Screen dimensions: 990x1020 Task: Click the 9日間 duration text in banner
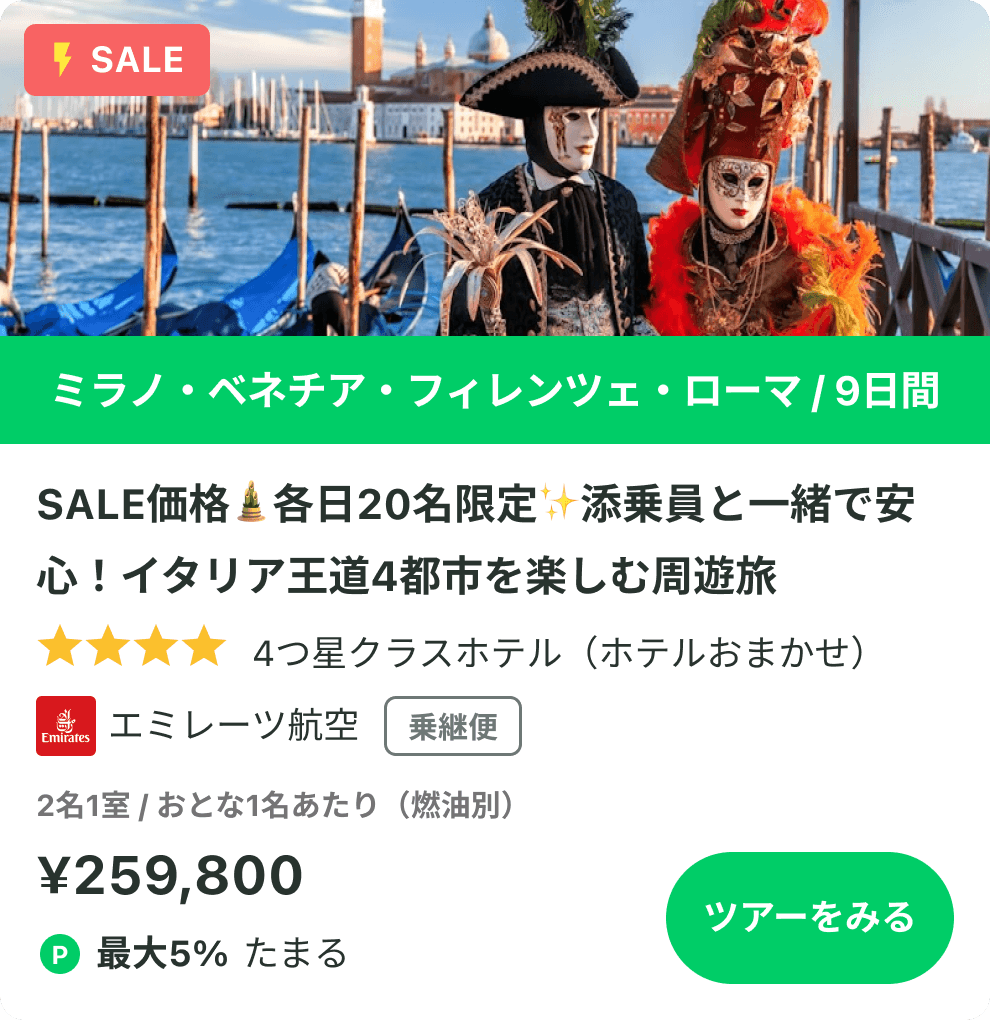tap(887, 390)
